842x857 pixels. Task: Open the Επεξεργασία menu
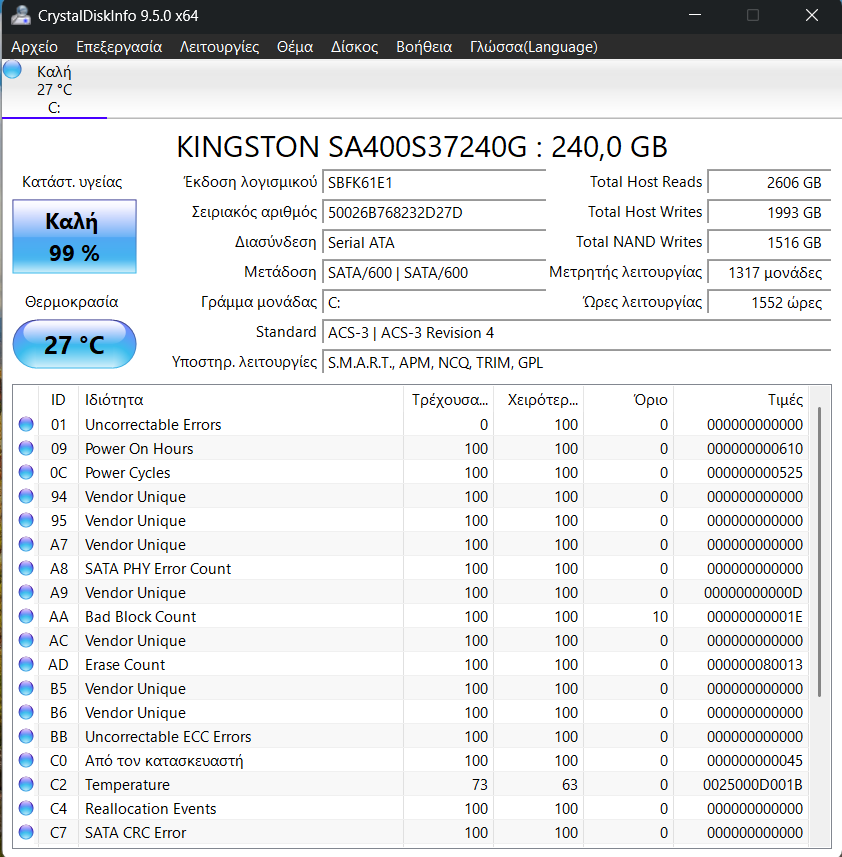tap(119, 47)
